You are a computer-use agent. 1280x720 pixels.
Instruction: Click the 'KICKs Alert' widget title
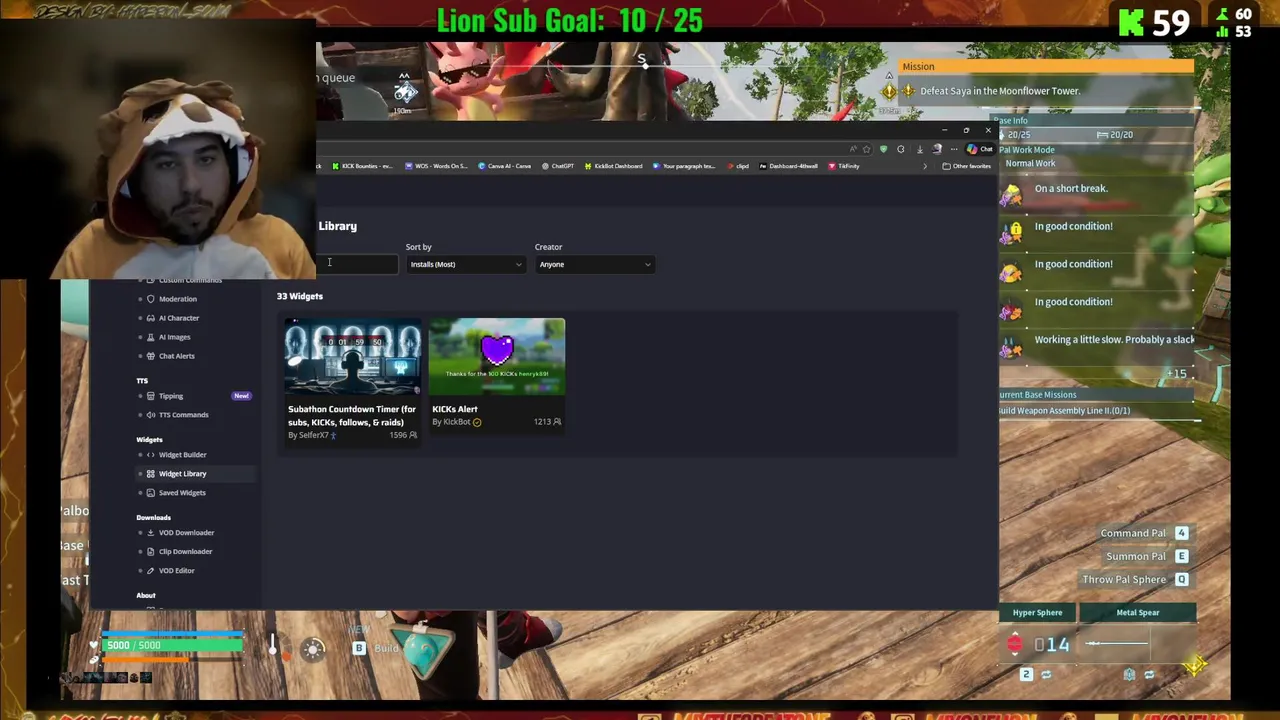point(455,409)
